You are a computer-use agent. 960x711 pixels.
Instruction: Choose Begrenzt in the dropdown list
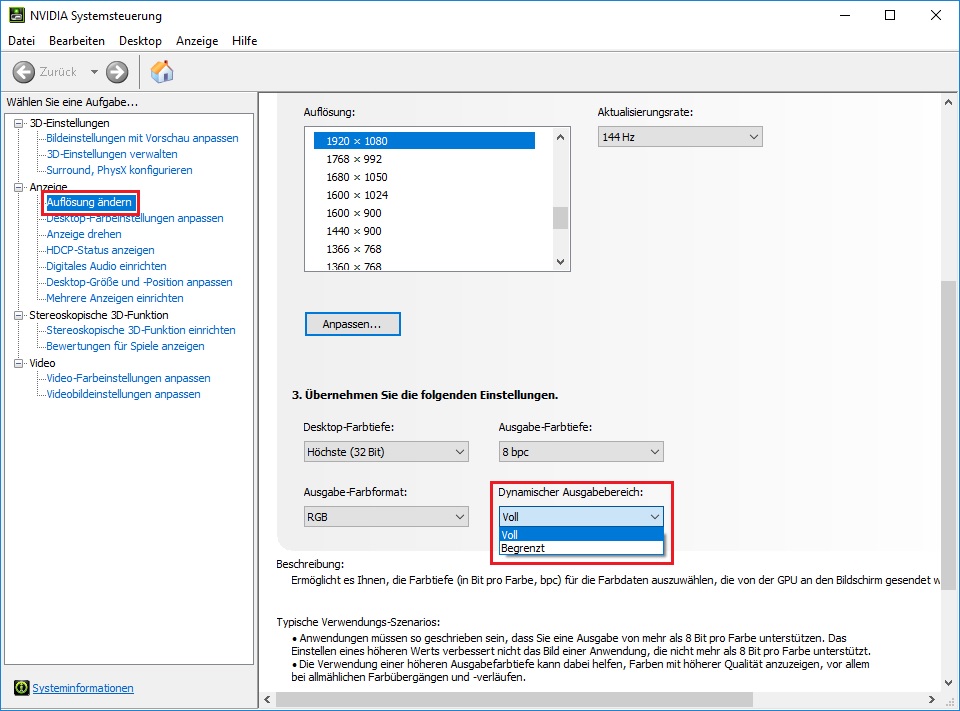pyautogui.click(x=581, y=548)
